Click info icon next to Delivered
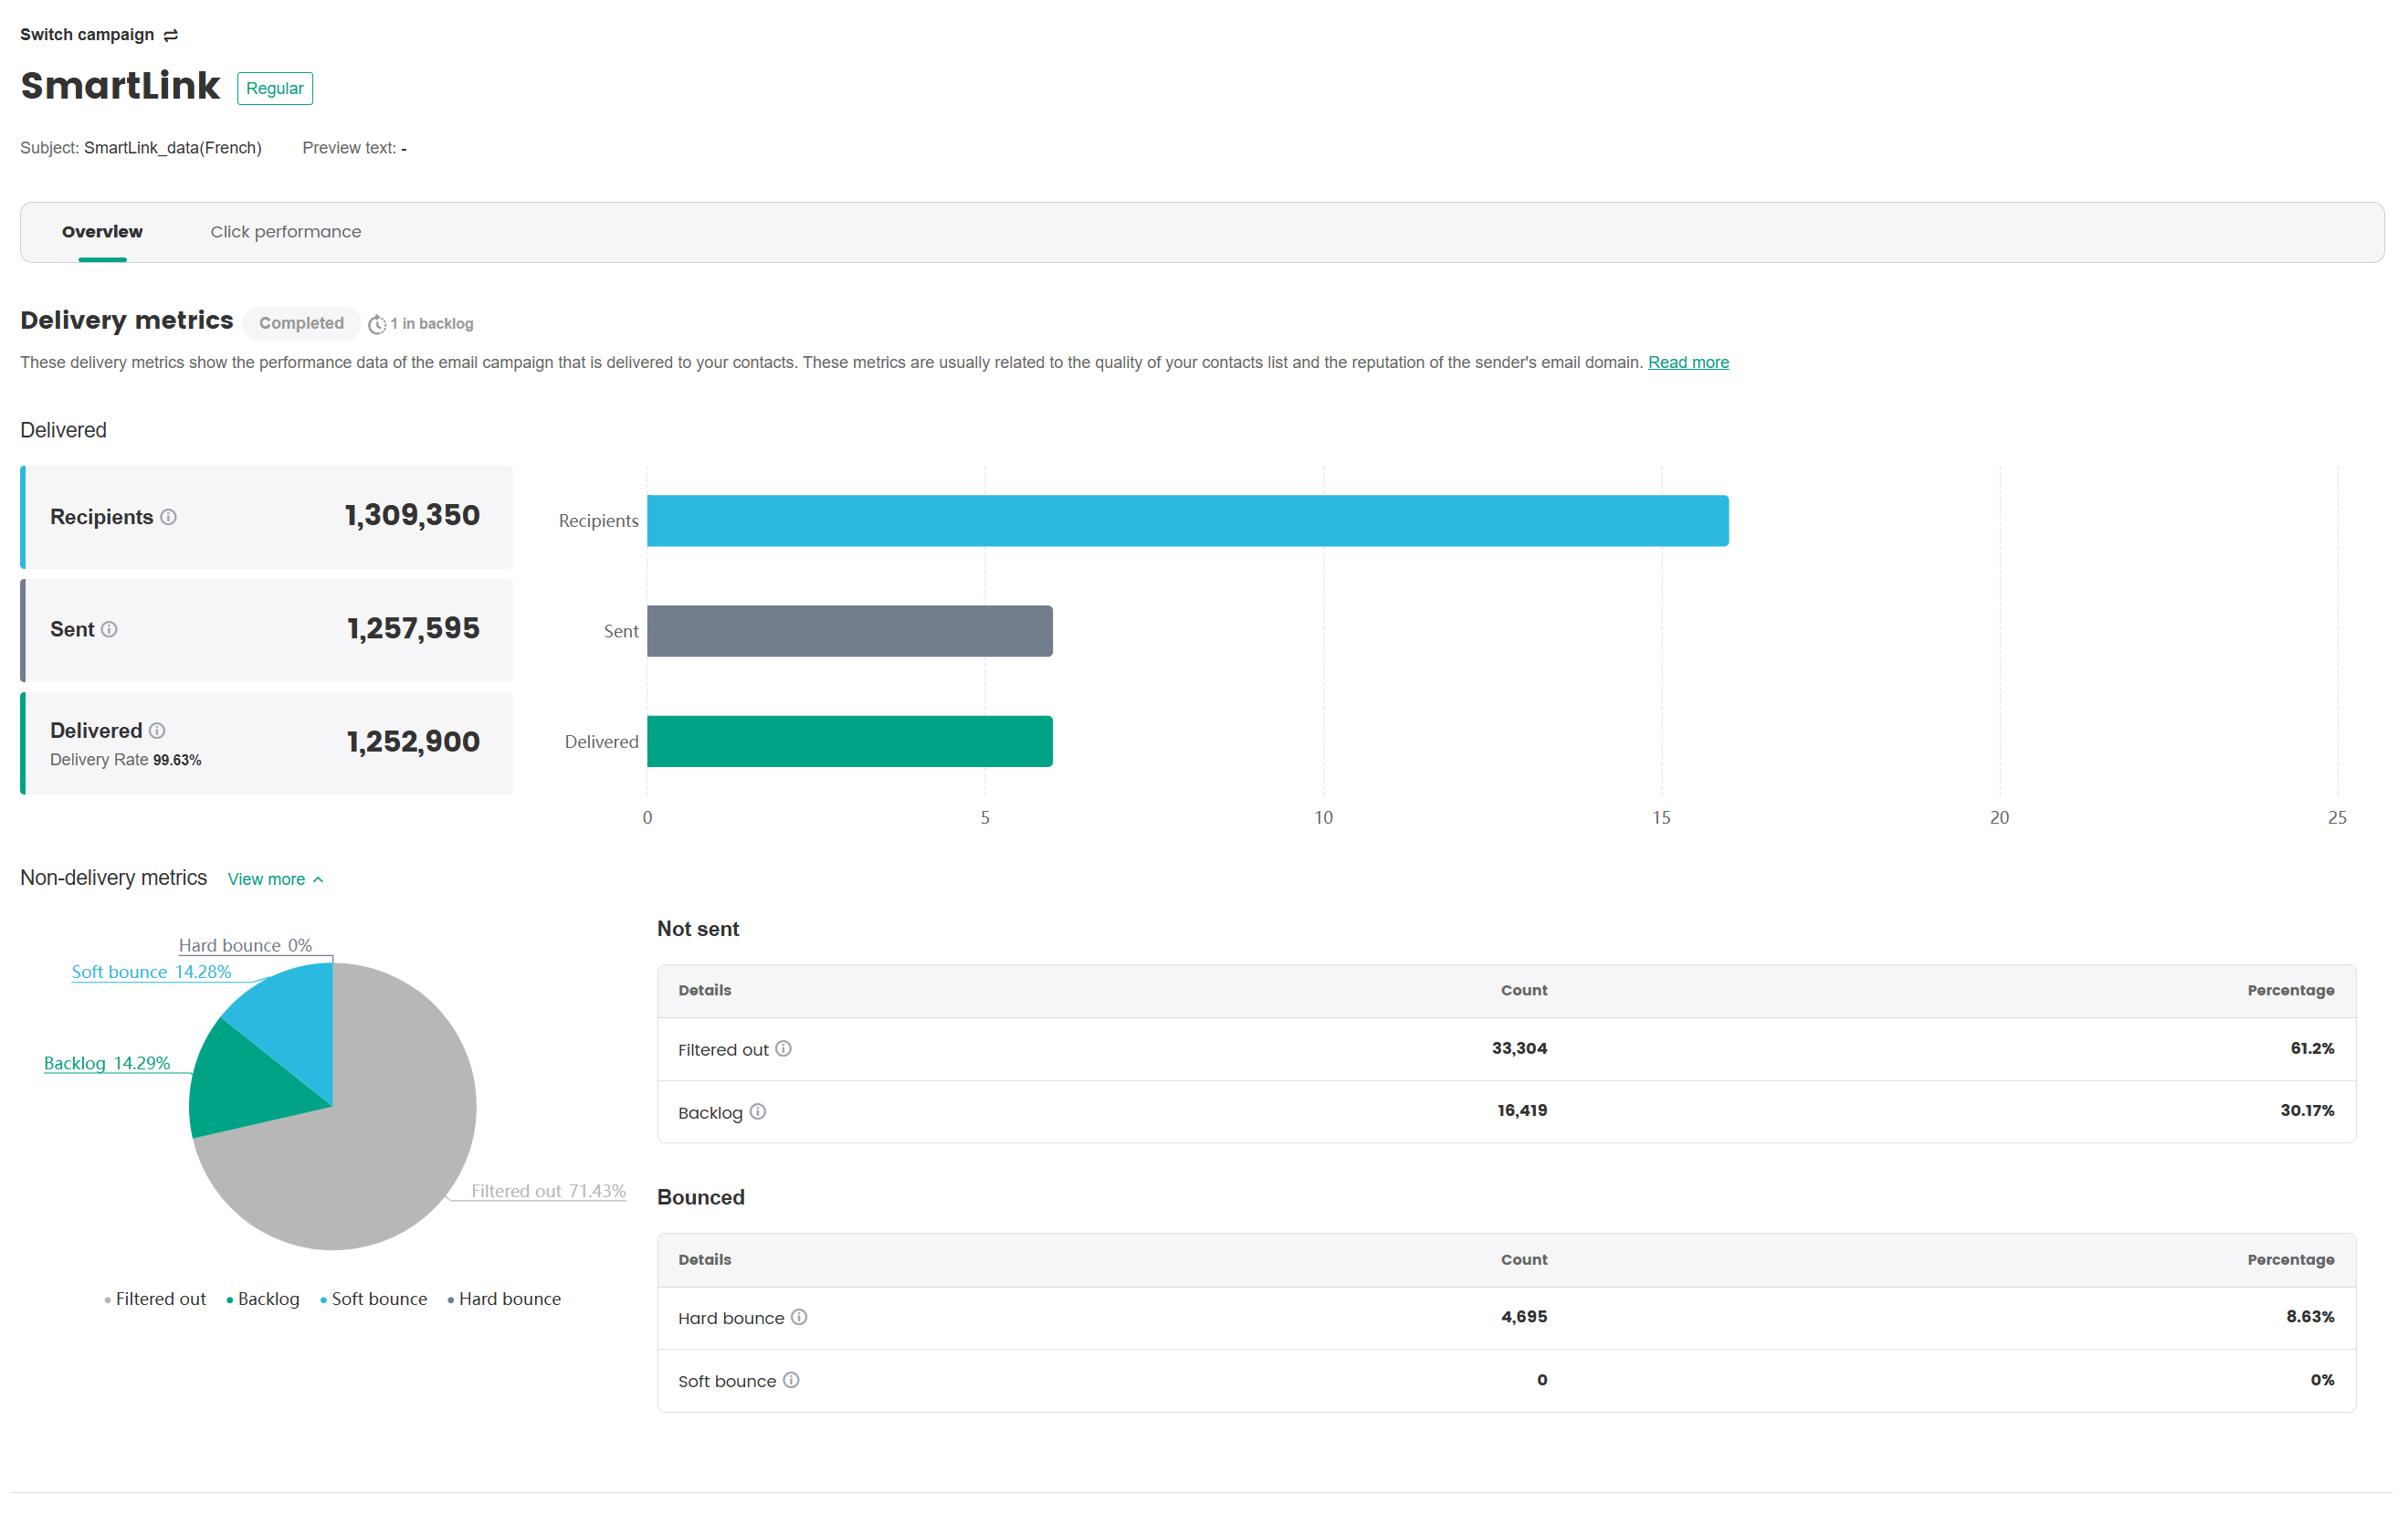2408x1515 pixels. [x=157, y=731]
